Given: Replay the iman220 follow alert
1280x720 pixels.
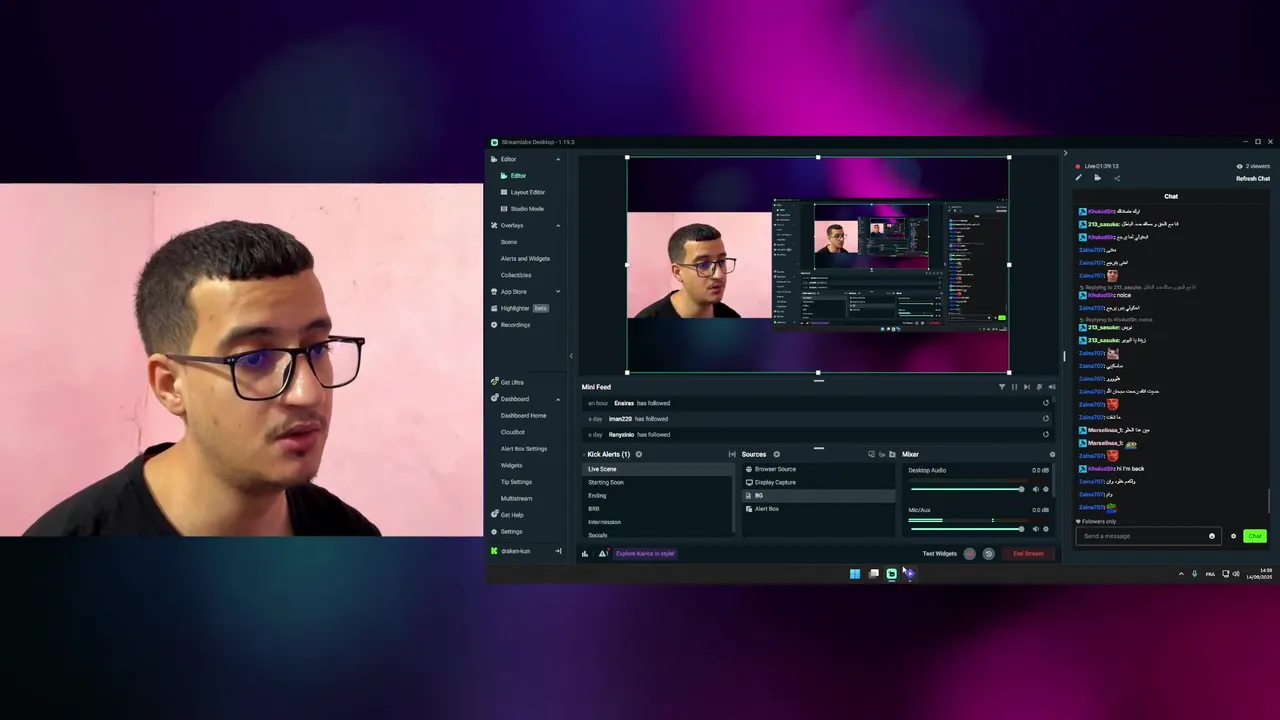Looking at the screenshot, I should point(1046,419).
